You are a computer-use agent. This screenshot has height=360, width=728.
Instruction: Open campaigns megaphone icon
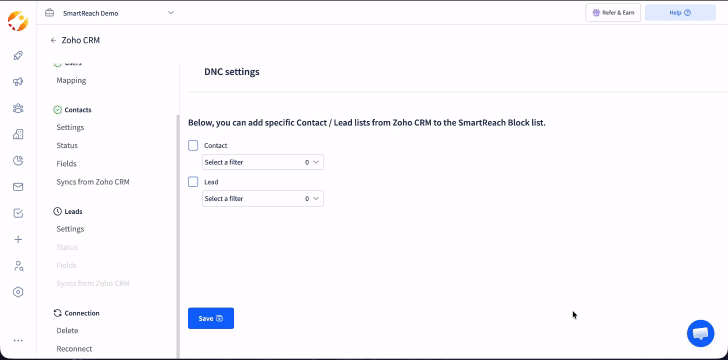point(18,82)
